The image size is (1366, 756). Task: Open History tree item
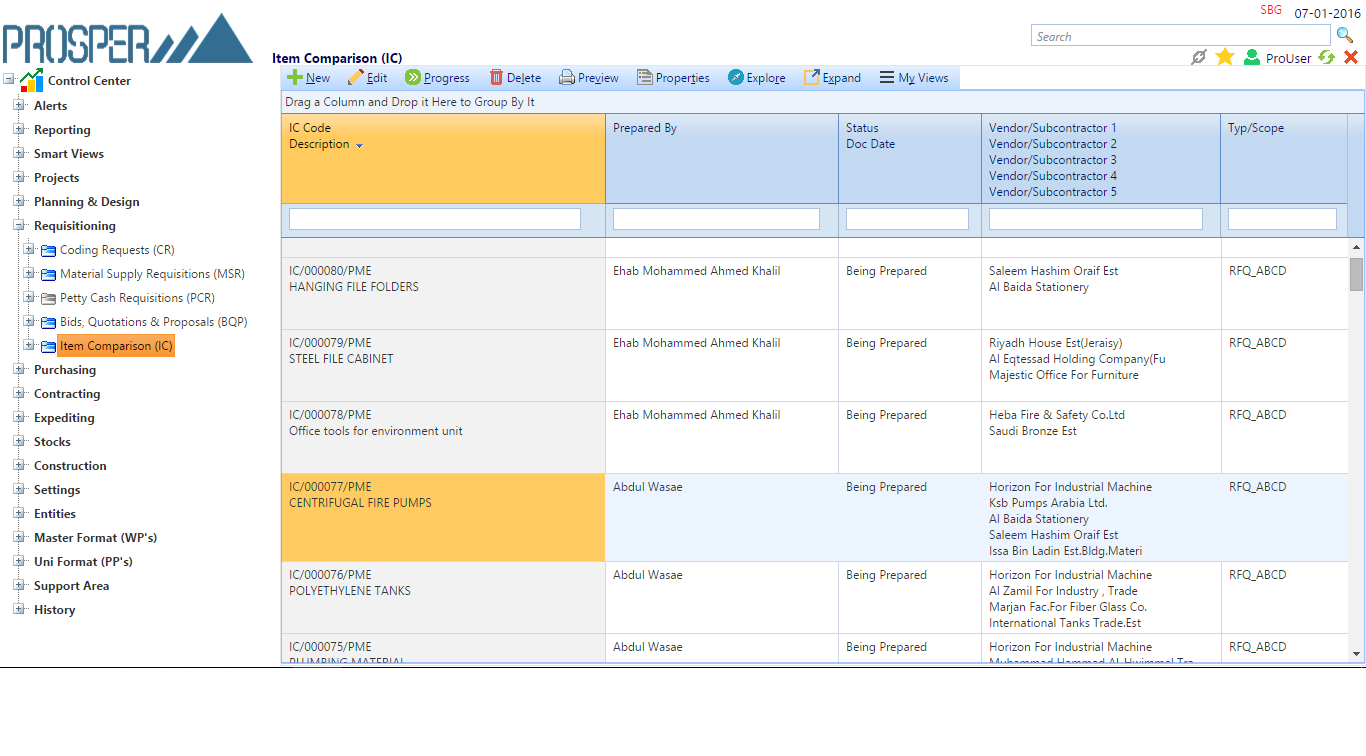(54, 610)
